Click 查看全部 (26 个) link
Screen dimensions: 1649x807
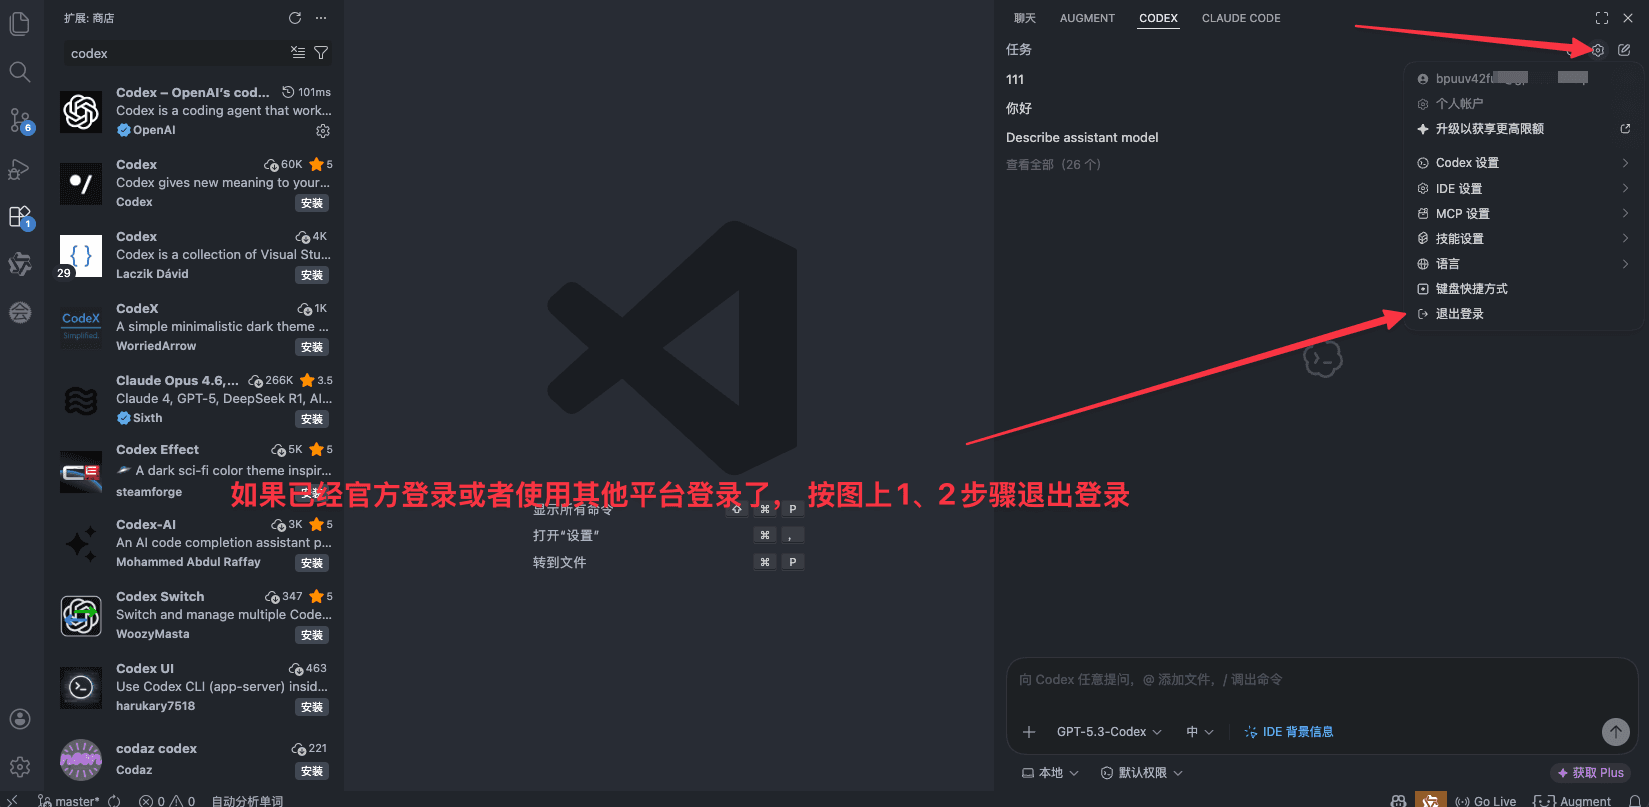click(x=1053, y=165)
